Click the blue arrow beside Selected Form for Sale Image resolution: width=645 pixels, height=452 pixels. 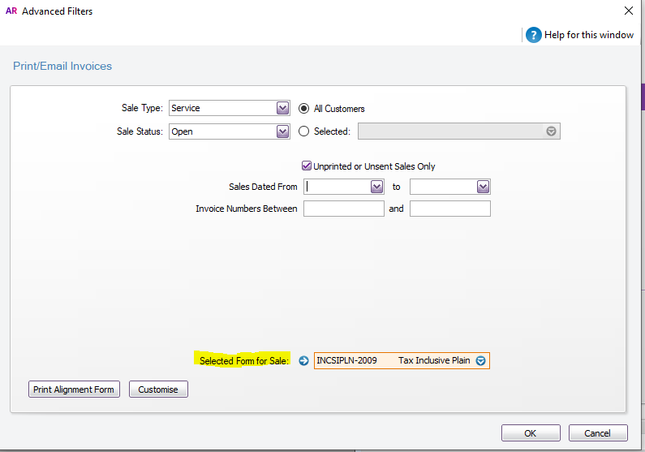tap(304, 360)
